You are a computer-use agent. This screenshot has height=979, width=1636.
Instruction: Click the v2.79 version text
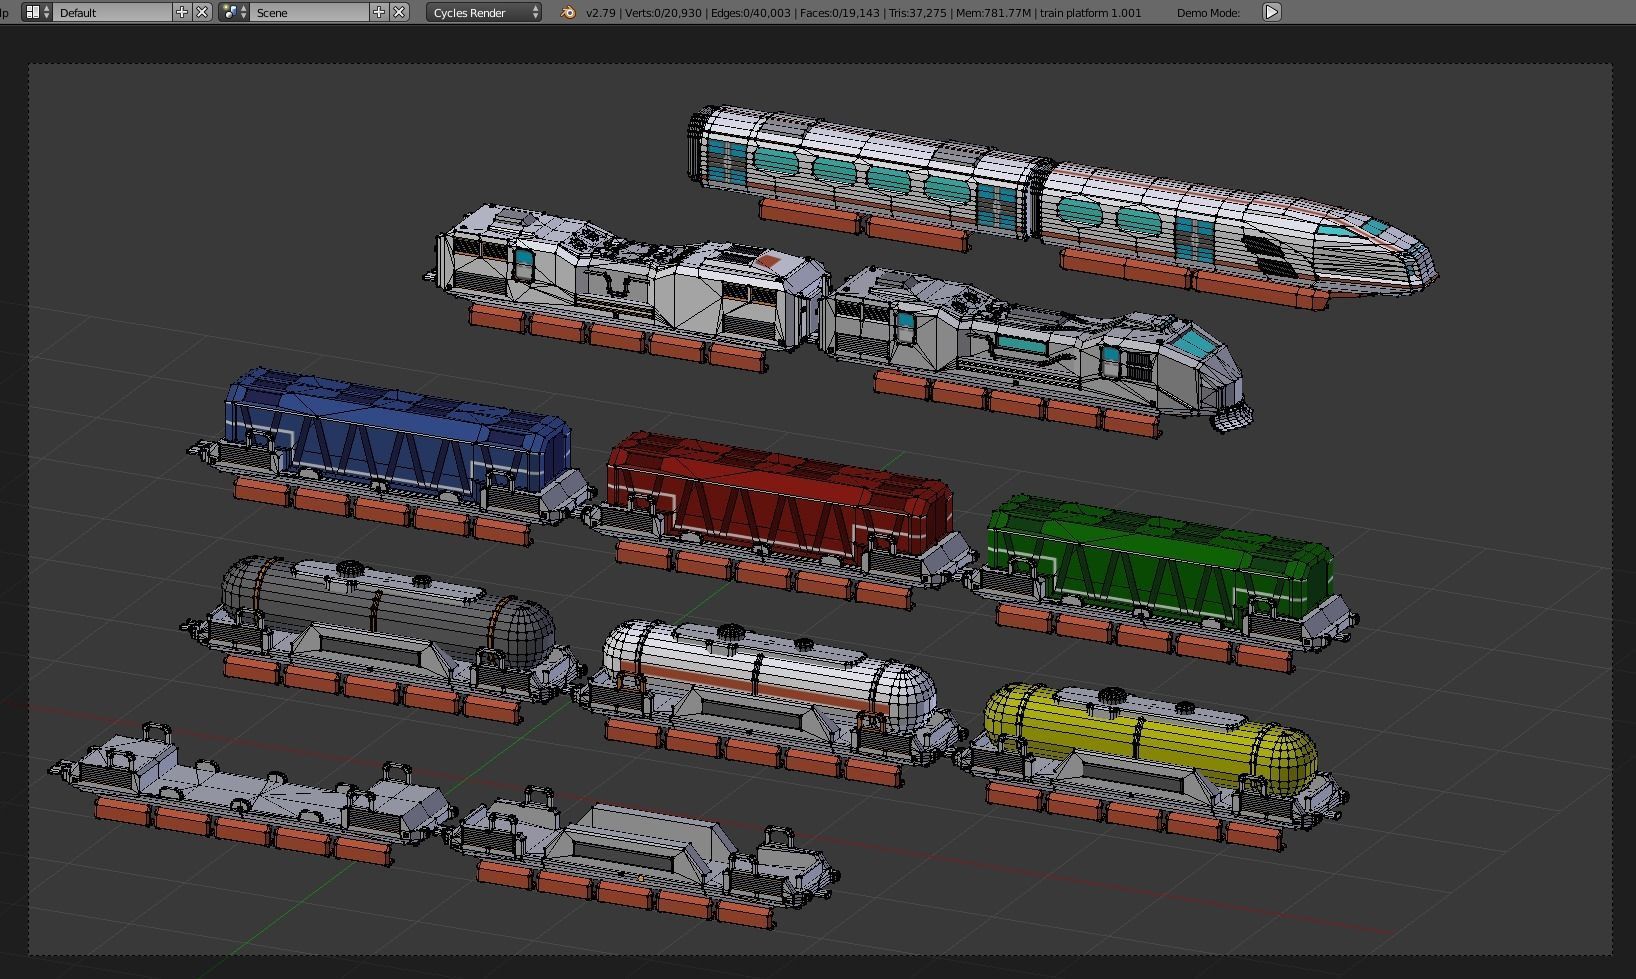[601, 13]
